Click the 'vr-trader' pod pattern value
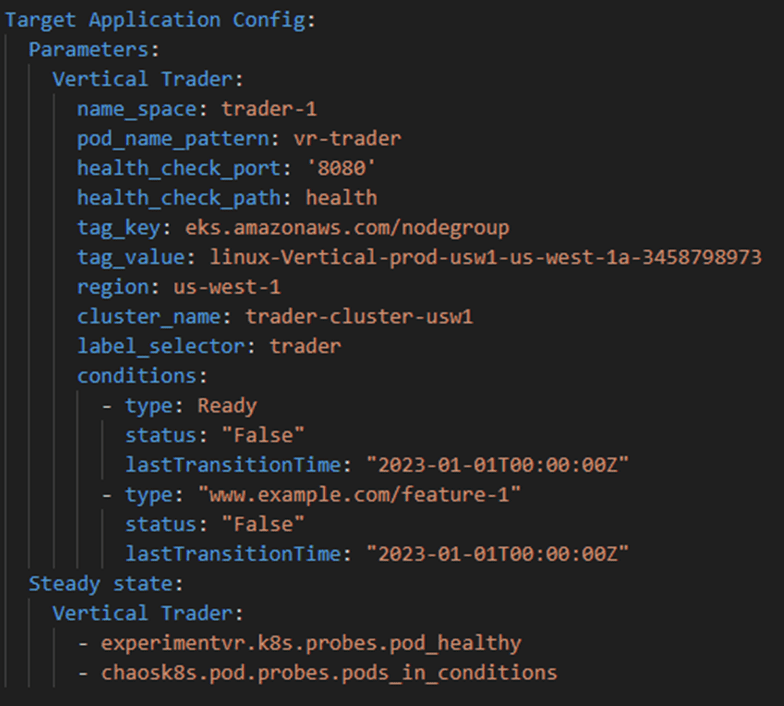This screenshot has height=706, width=784. (348, 138)
